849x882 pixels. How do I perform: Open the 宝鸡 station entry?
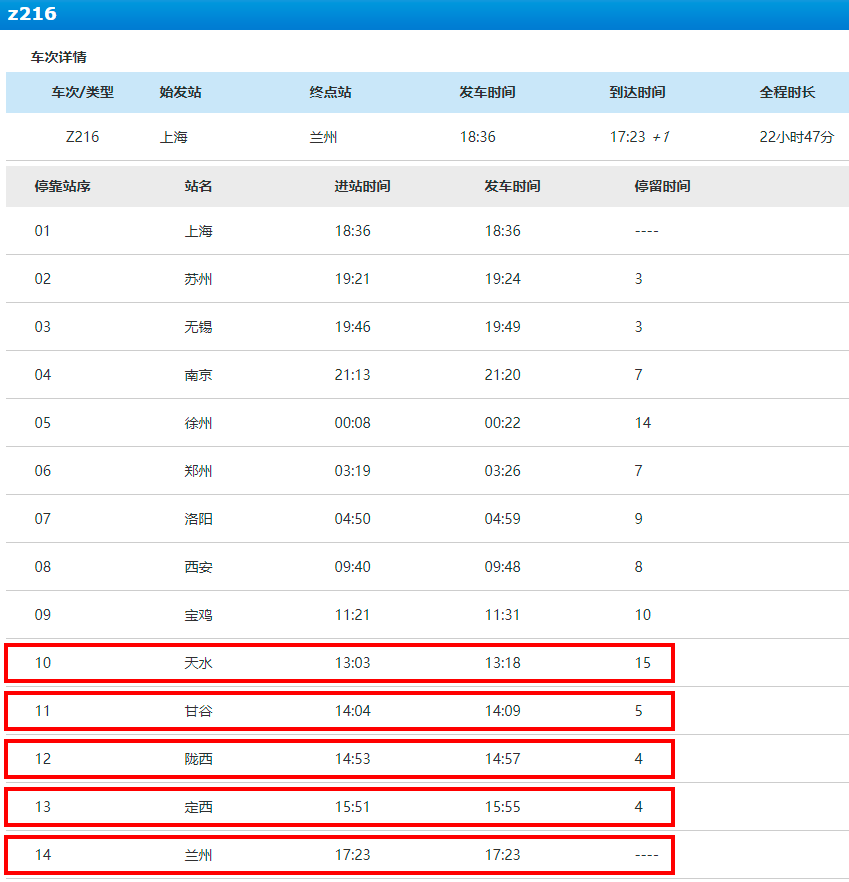click(198, 615)
